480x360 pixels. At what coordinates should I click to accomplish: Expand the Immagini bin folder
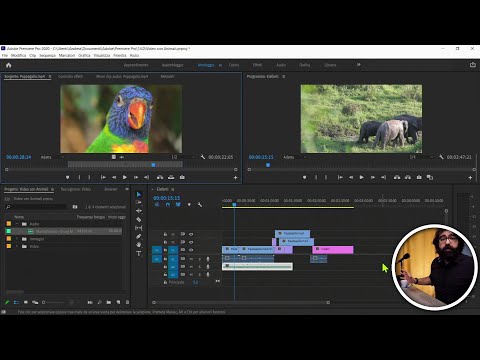click(17, 239)
